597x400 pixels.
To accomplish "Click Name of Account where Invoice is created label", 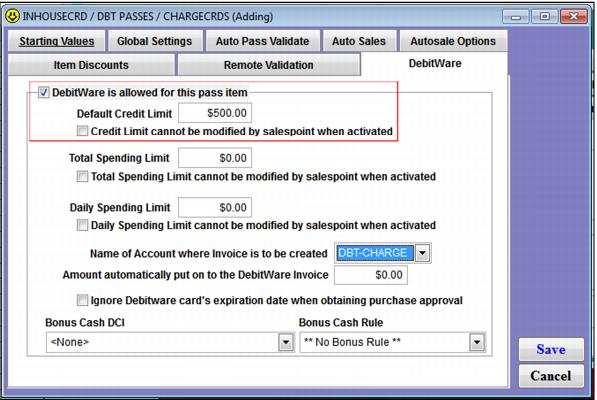I will click(208, 253).
